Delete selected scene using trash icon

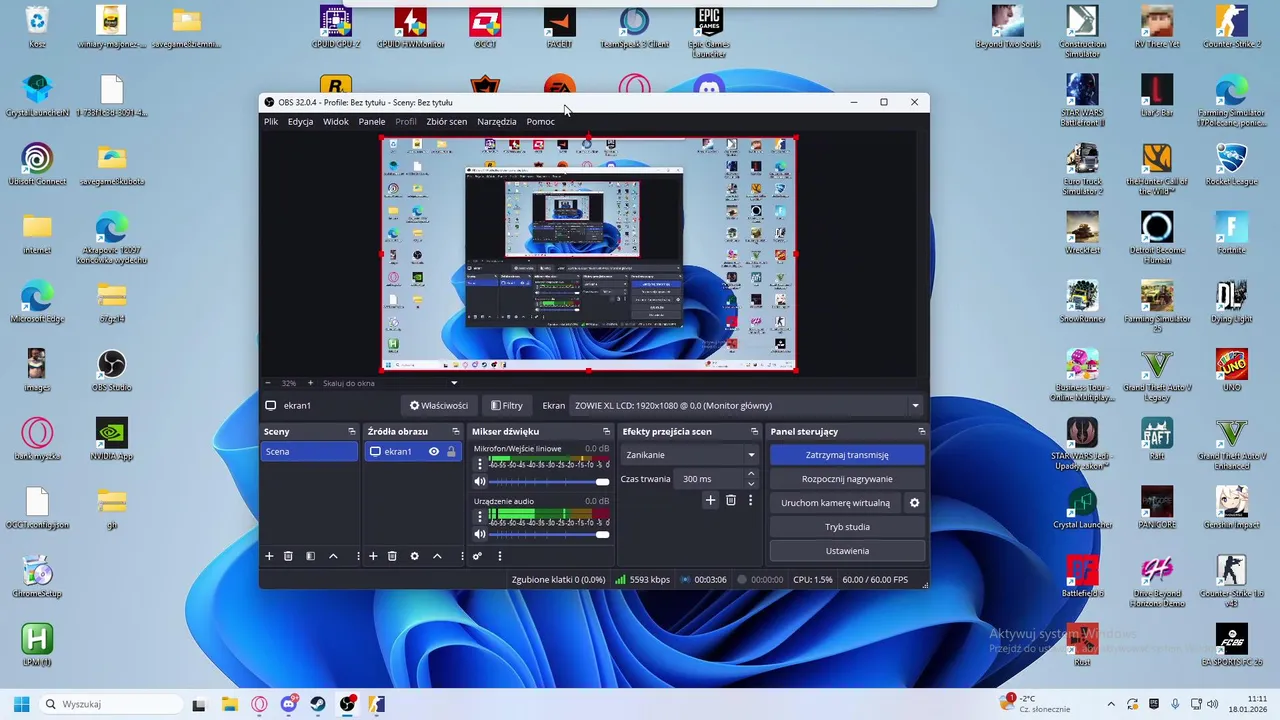point(288,556)
